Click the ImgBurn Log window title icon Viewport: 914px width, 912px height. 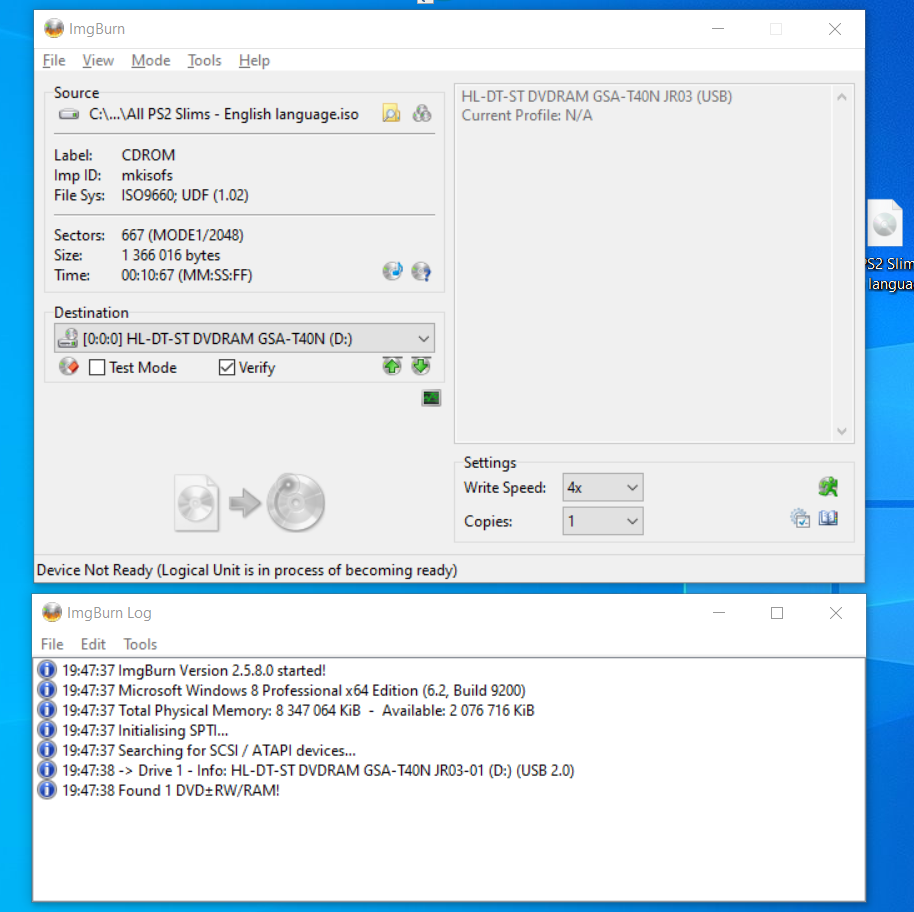click(x=52, y=612)
